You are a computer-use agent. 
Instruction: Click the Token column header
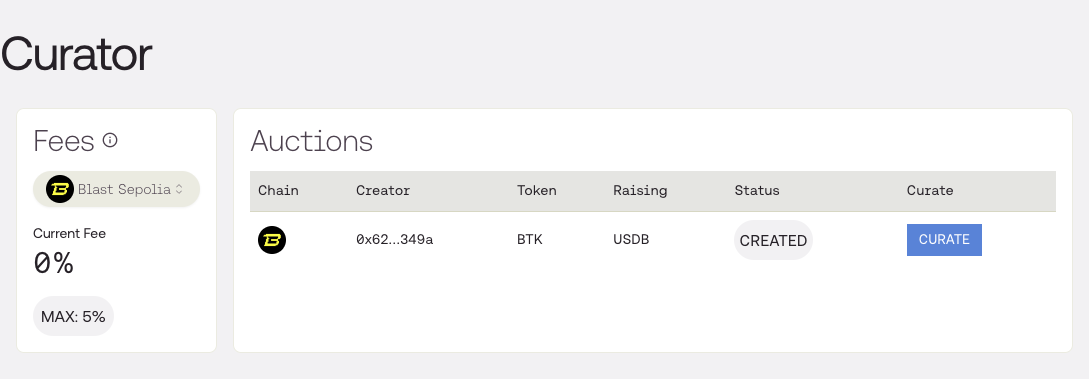[537, 190]
